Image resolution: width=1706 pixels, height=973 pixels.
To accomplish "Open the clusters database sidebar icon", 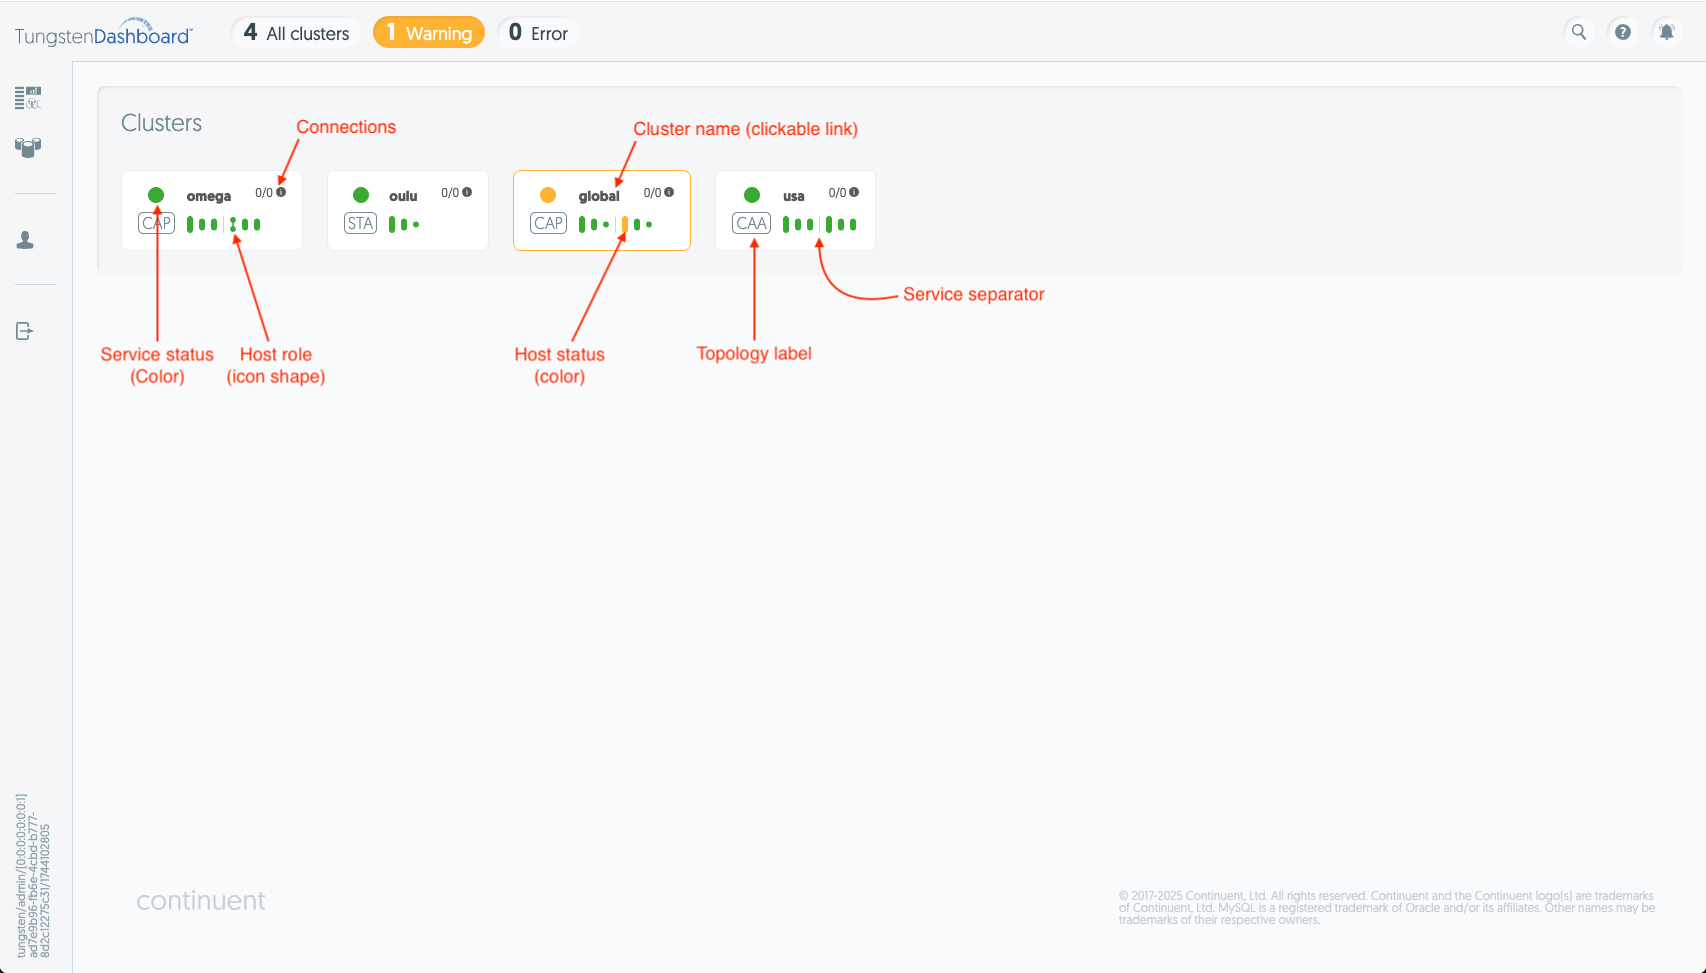I will [28, 148].
